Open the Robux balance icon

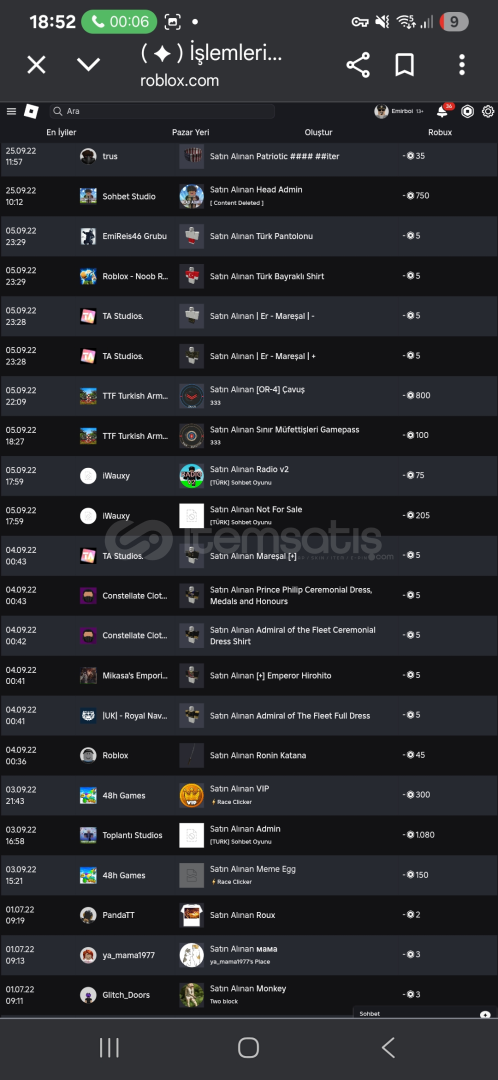click(468, 112)
